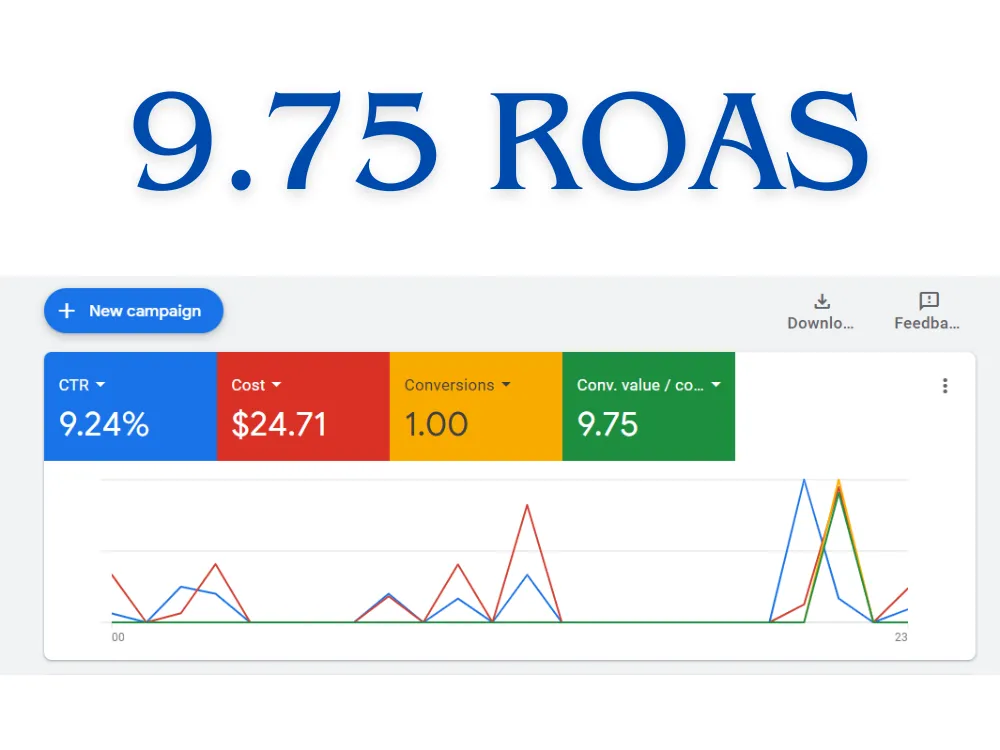Click the 00 axis label
This screenshot has height=750, width=1000.
coord(118,637)
